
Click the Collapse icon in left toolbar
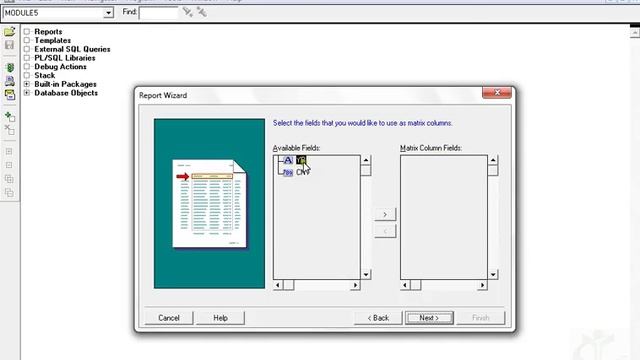tap(9, 165)
